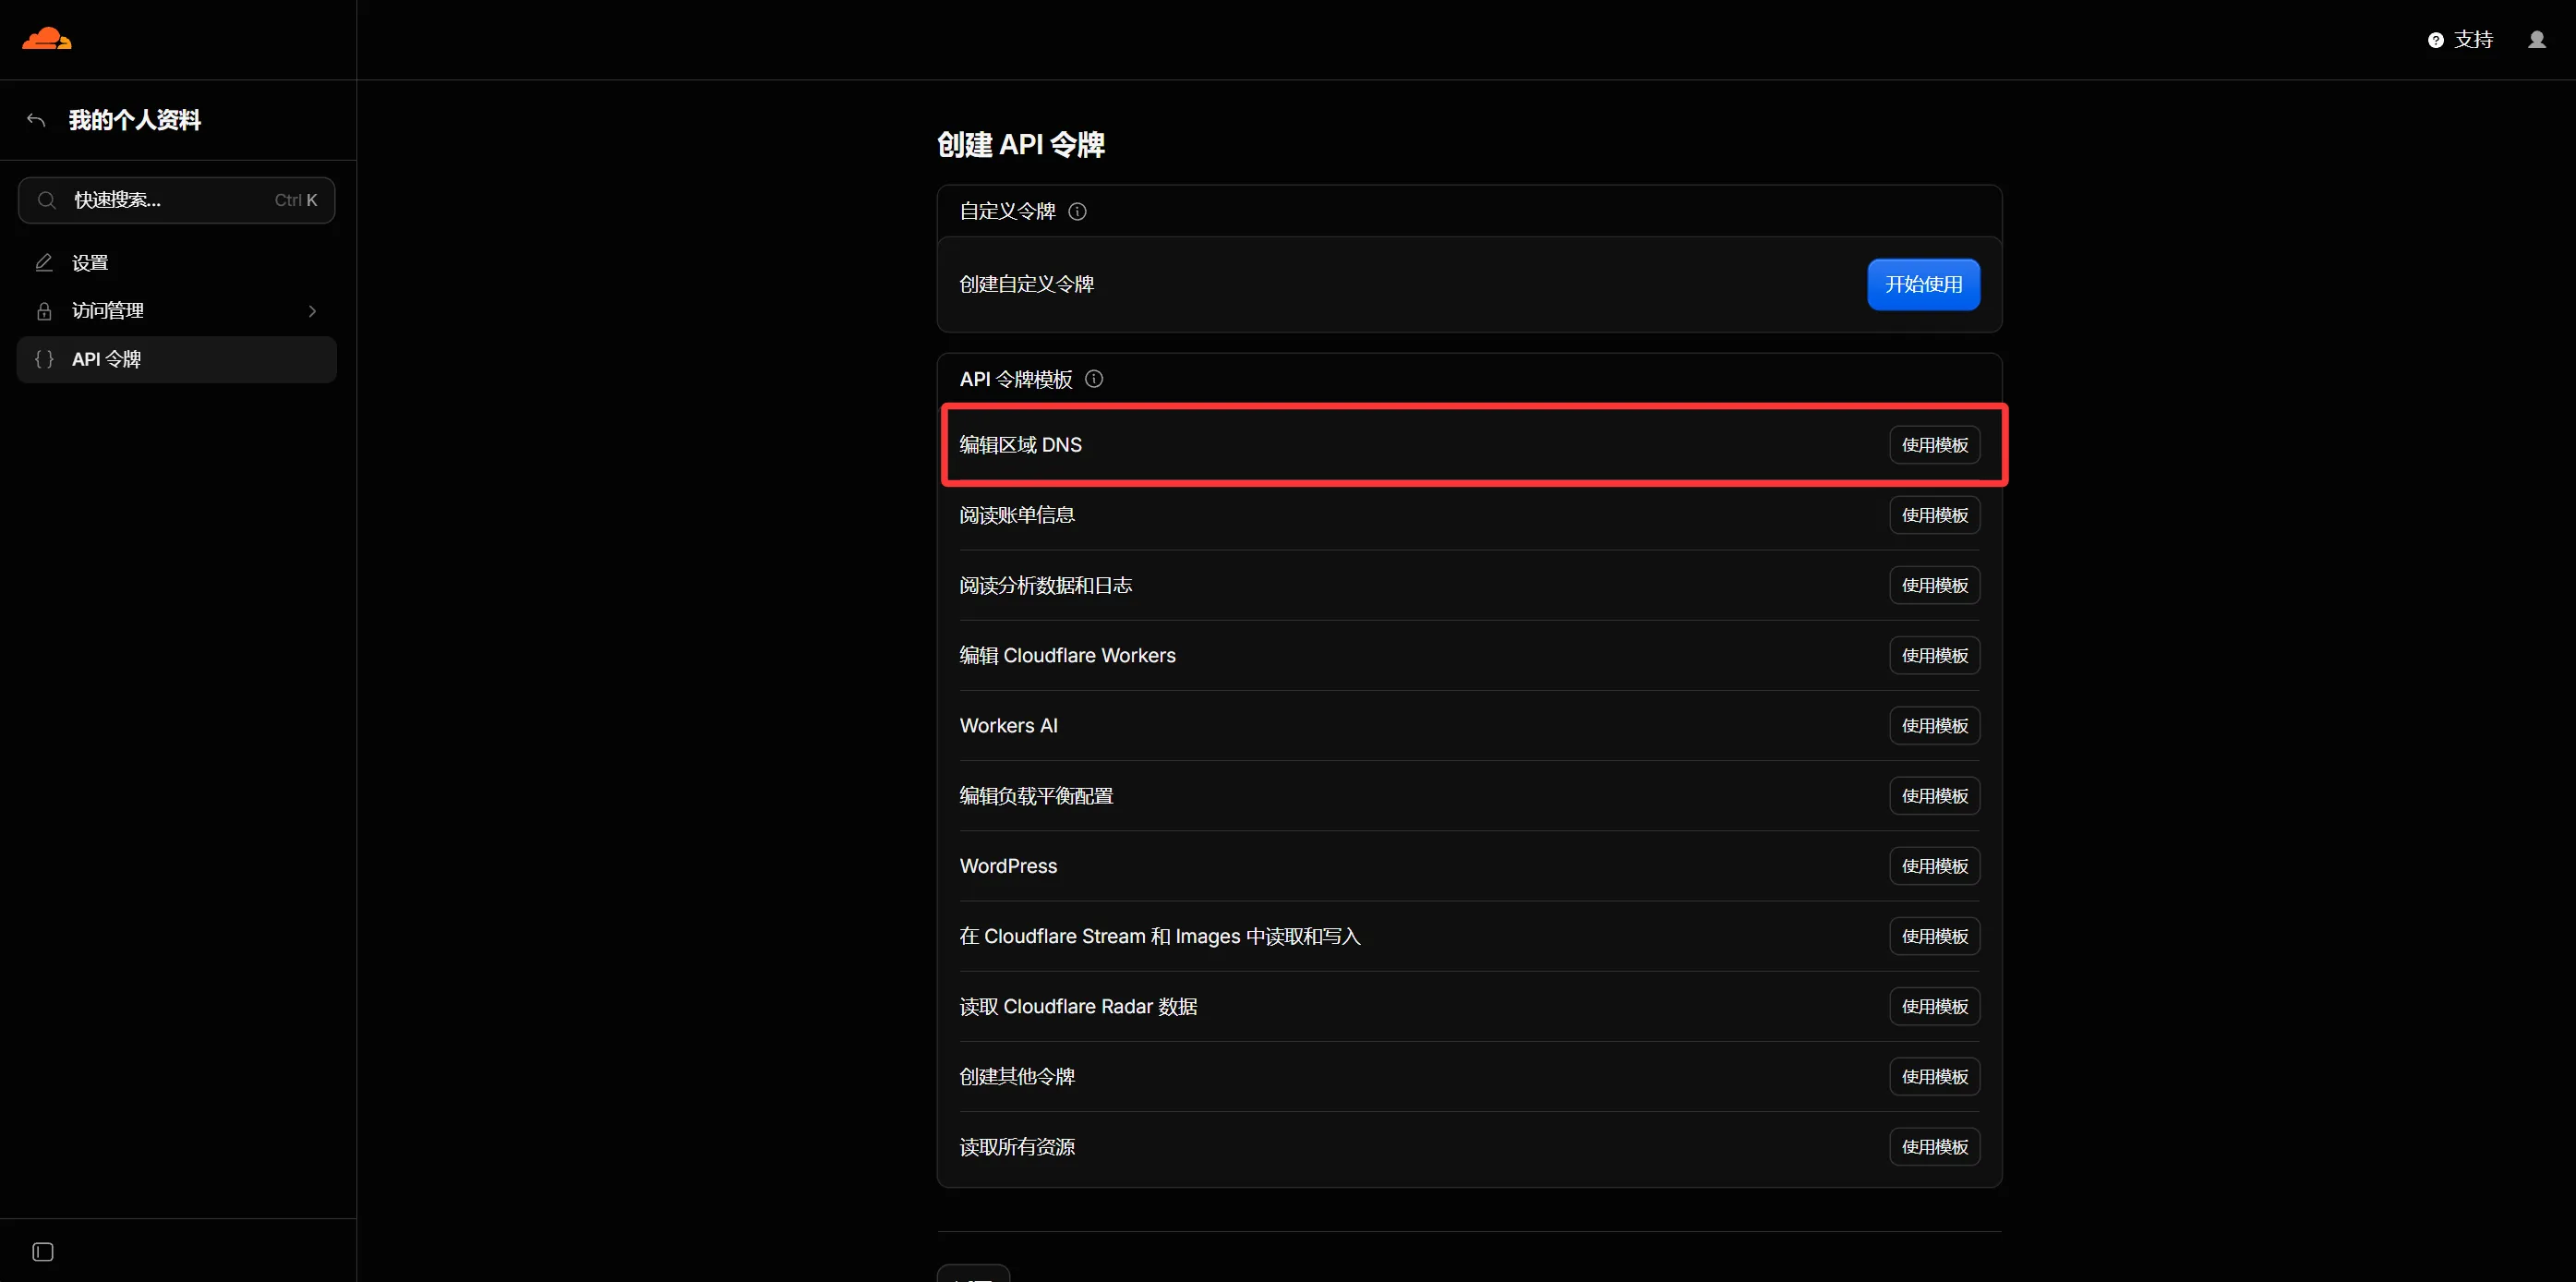The image size is (2576, 1282).
Task: Click 开始使用 to create custom token
Action: (1923, 284)
